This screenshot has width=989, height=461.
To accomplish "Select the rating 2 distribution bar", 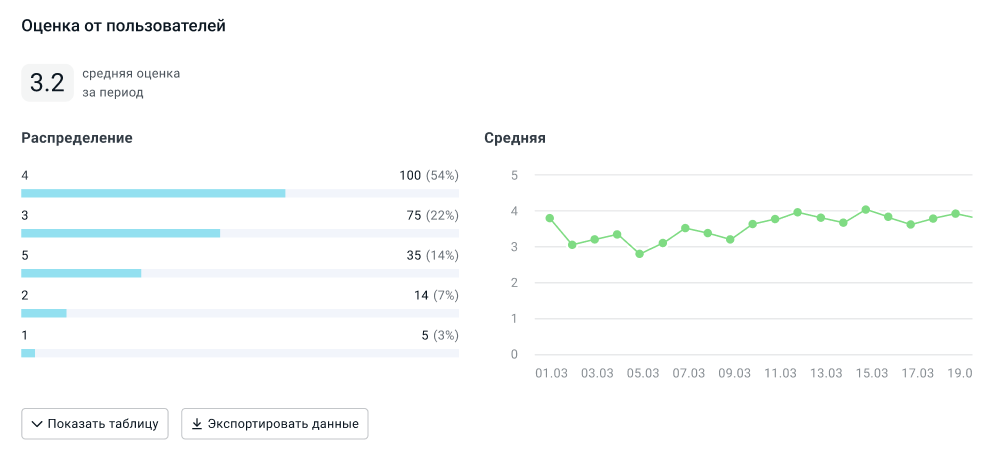I will coord(44,313).
